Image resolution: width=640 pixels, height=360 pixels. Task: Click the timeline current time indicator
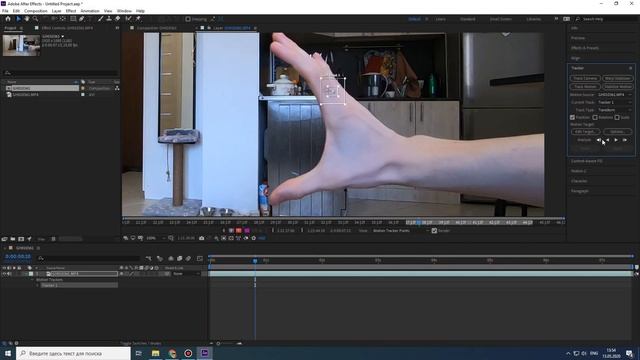click(255, 260)
